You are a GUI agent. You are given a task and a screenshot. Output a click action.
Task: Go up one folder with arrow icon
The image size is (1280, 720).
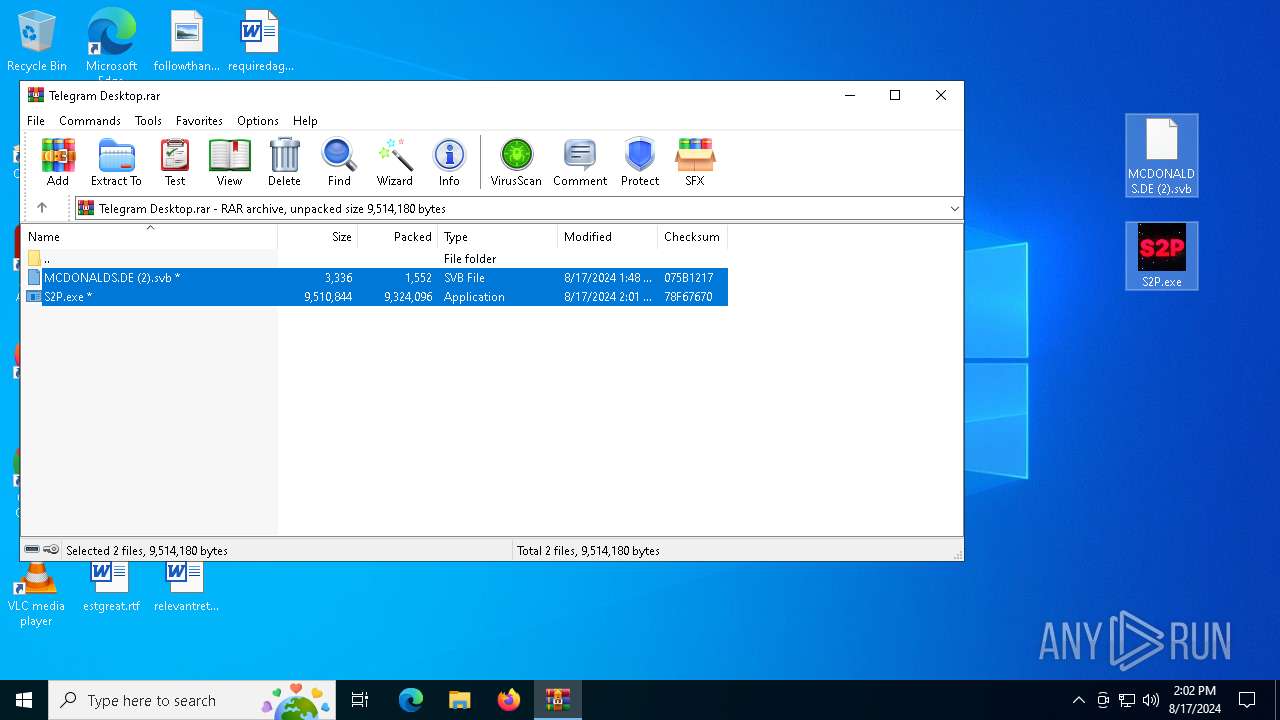42,208
